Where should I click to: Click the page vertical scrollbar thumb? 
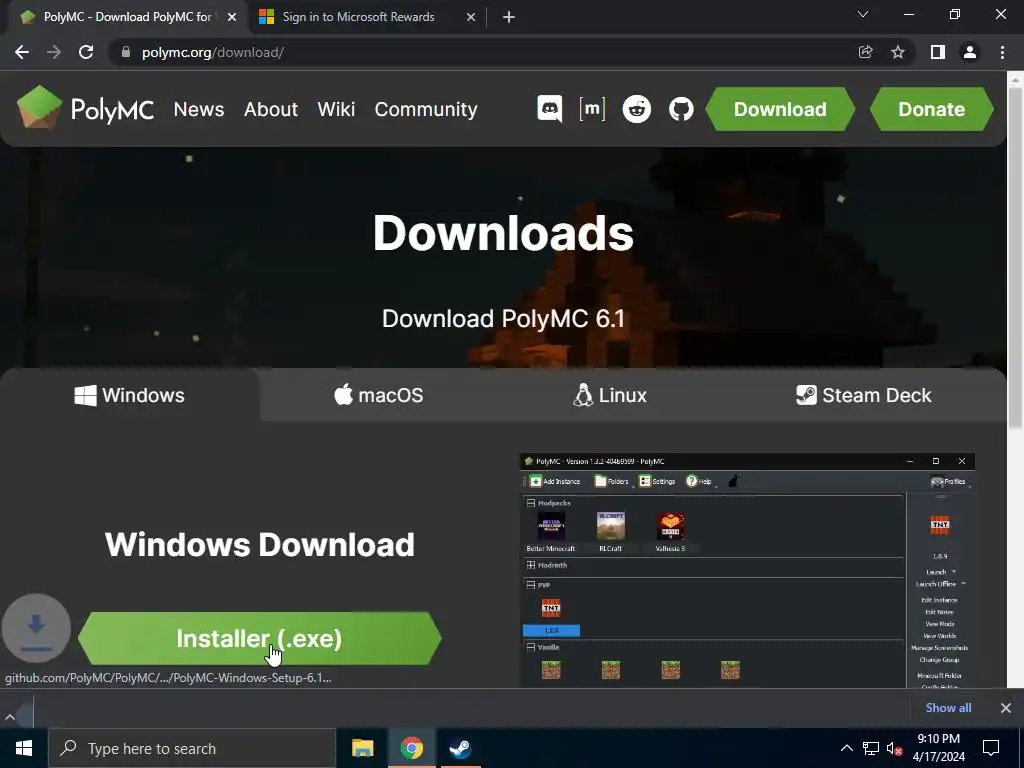point(1015,257)
